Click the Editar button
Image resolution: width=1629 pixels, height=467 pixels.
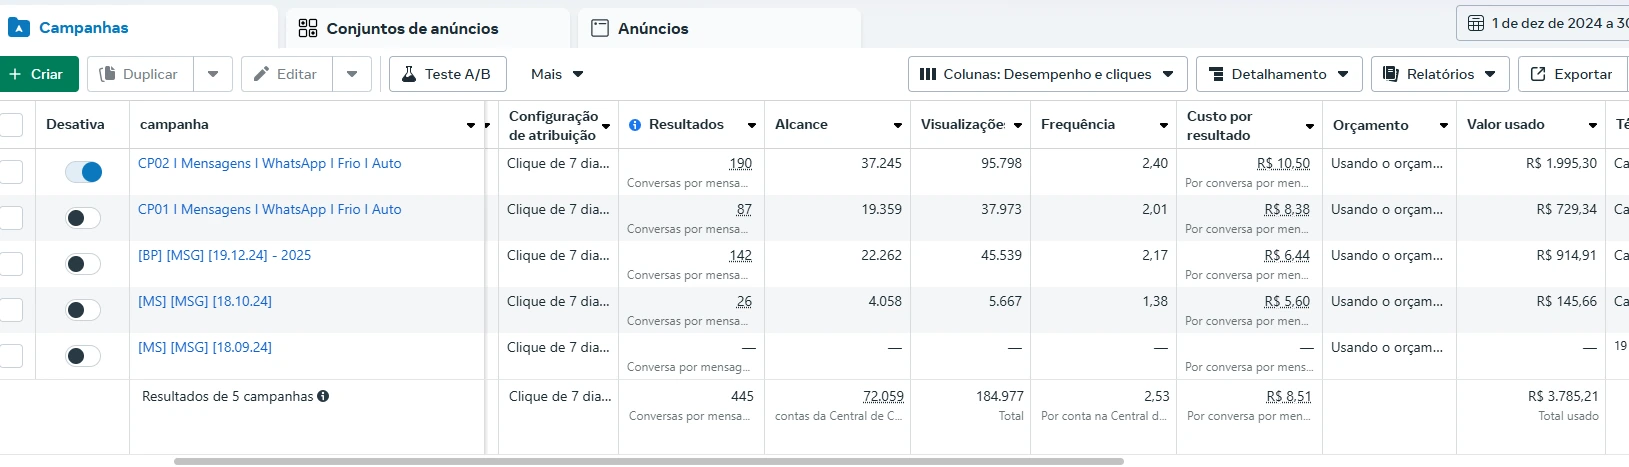[287, 74]
